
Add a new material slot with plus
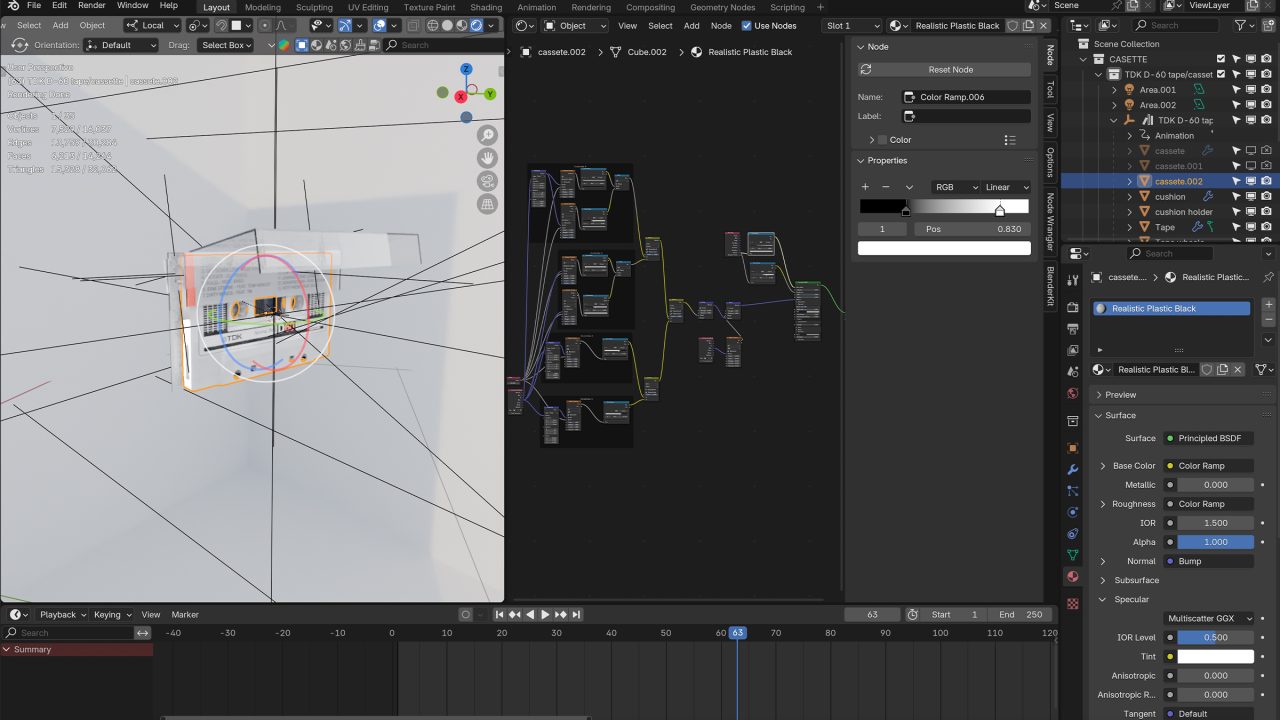(1269, 304)
